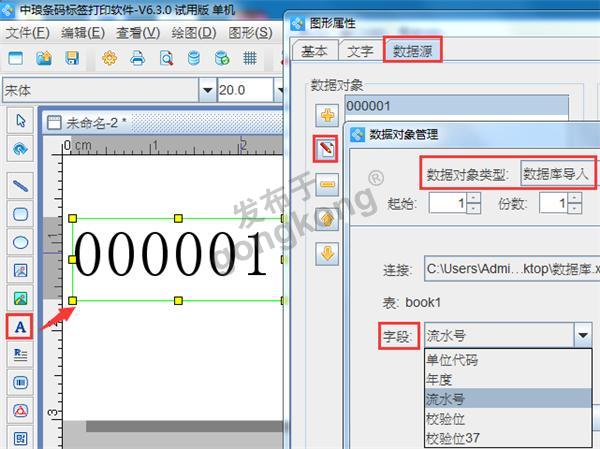
Task: Select the curve drawing tool
Action: click(x=20, y=149)
